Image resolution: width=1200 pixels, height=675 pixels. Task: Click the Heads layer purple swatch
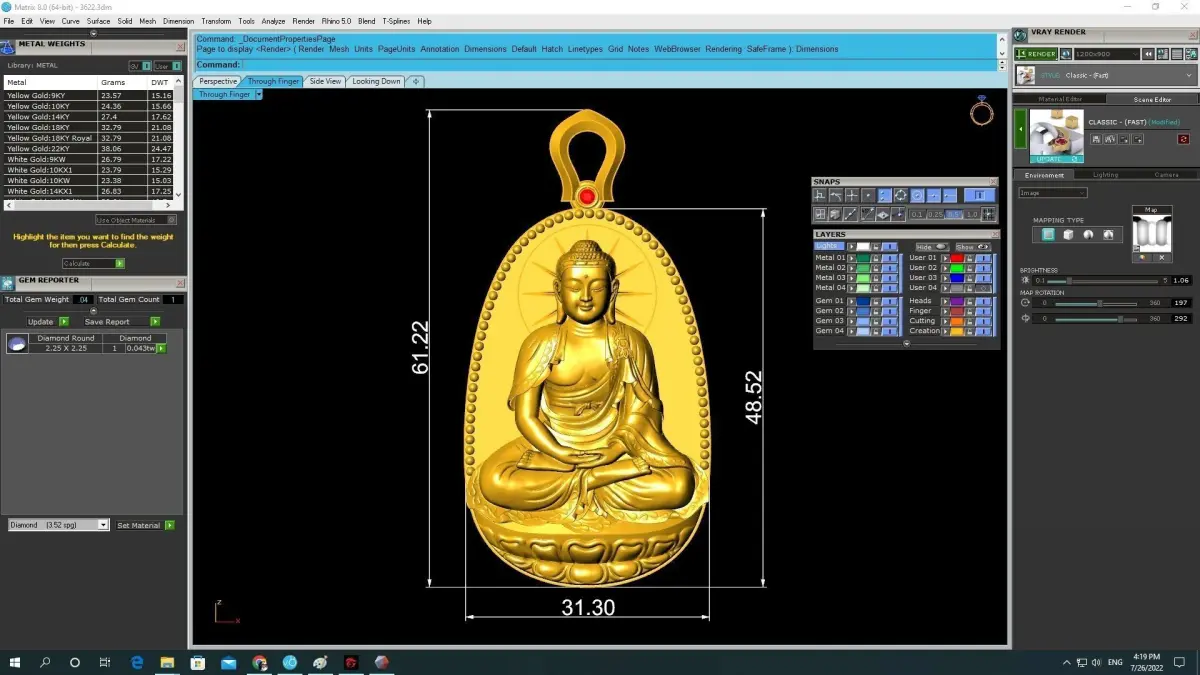tap(957, 301)
